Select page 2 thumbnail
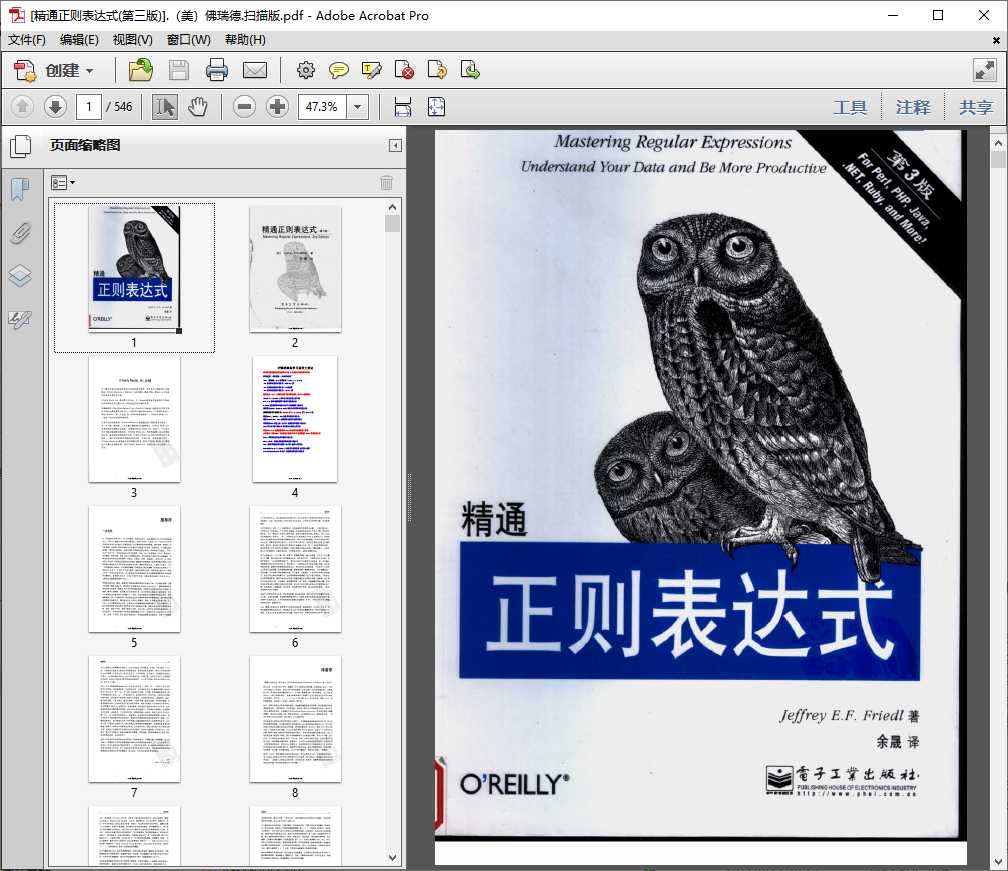The height and width of the screenshot is (871, 1008). click(295, 269)
